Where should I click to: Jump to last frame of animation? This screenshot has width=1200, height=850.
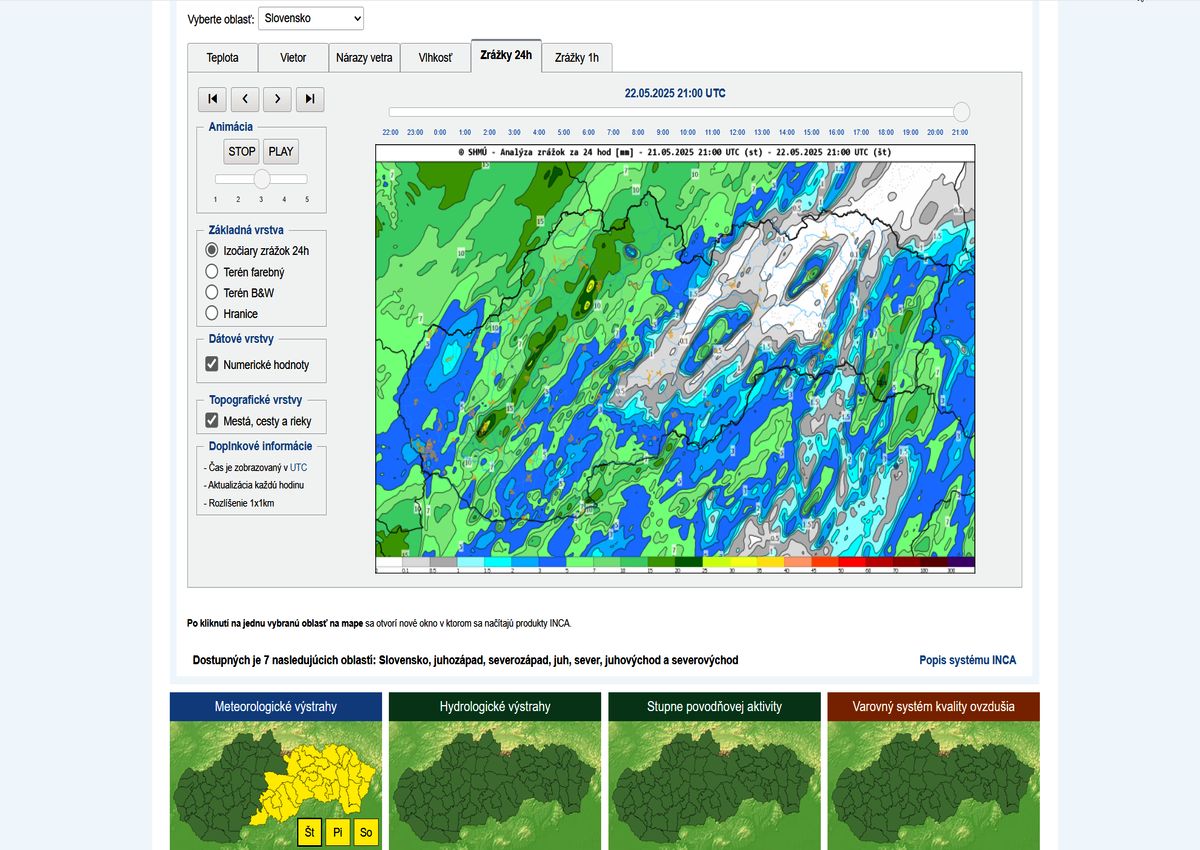point(310,99)
